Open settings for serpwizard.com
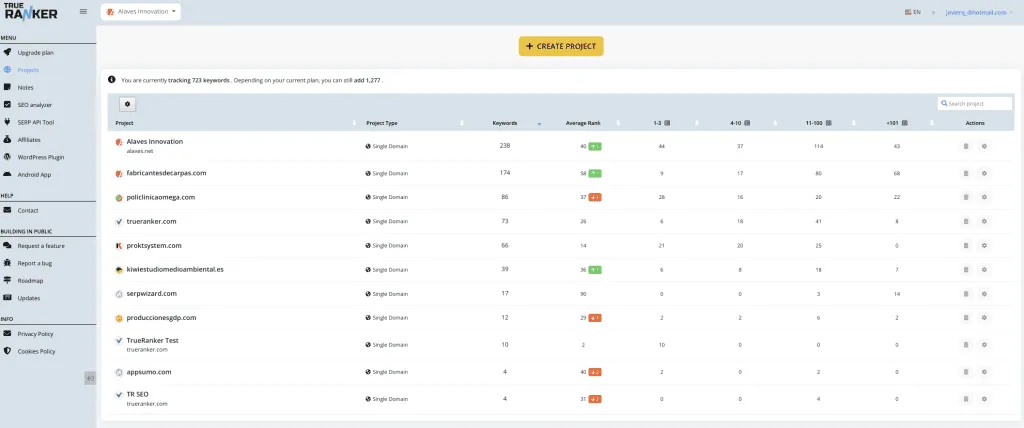1024x428 pixels. pos(984,294)
